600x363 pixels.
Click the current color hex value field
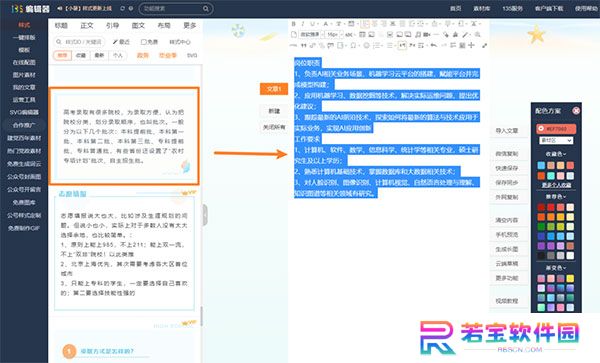pyautogui.click(x=556, y=129)
